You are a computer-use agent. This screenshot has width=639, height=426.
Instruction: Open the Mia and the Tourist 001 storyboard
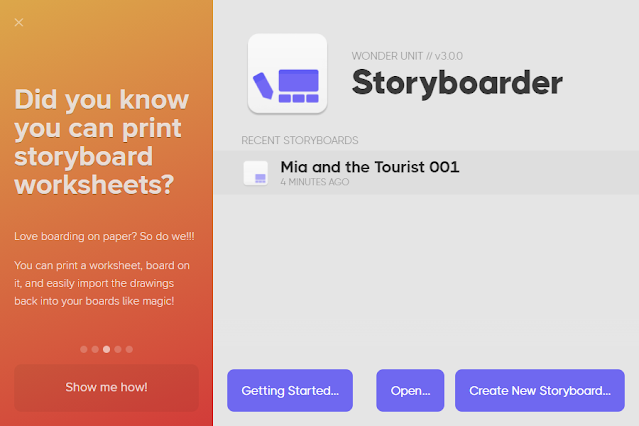pos(426,172)
